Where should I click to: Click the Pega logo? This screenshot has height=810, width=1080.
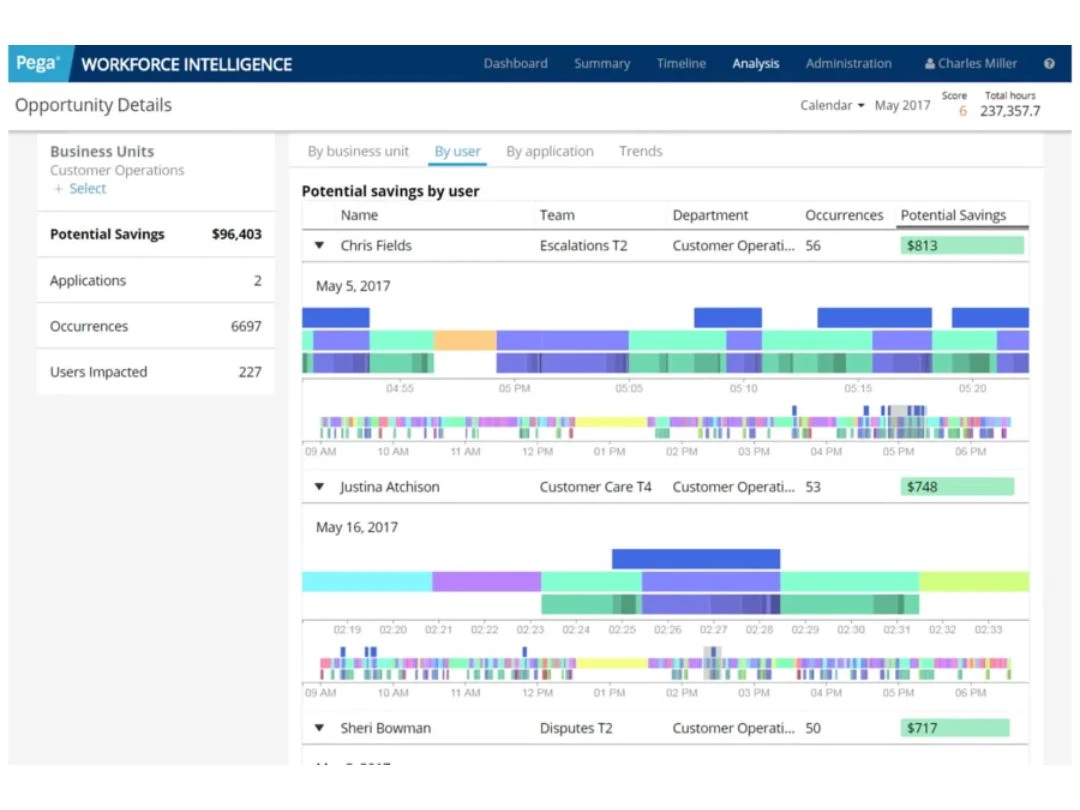[x=38, y=63]
